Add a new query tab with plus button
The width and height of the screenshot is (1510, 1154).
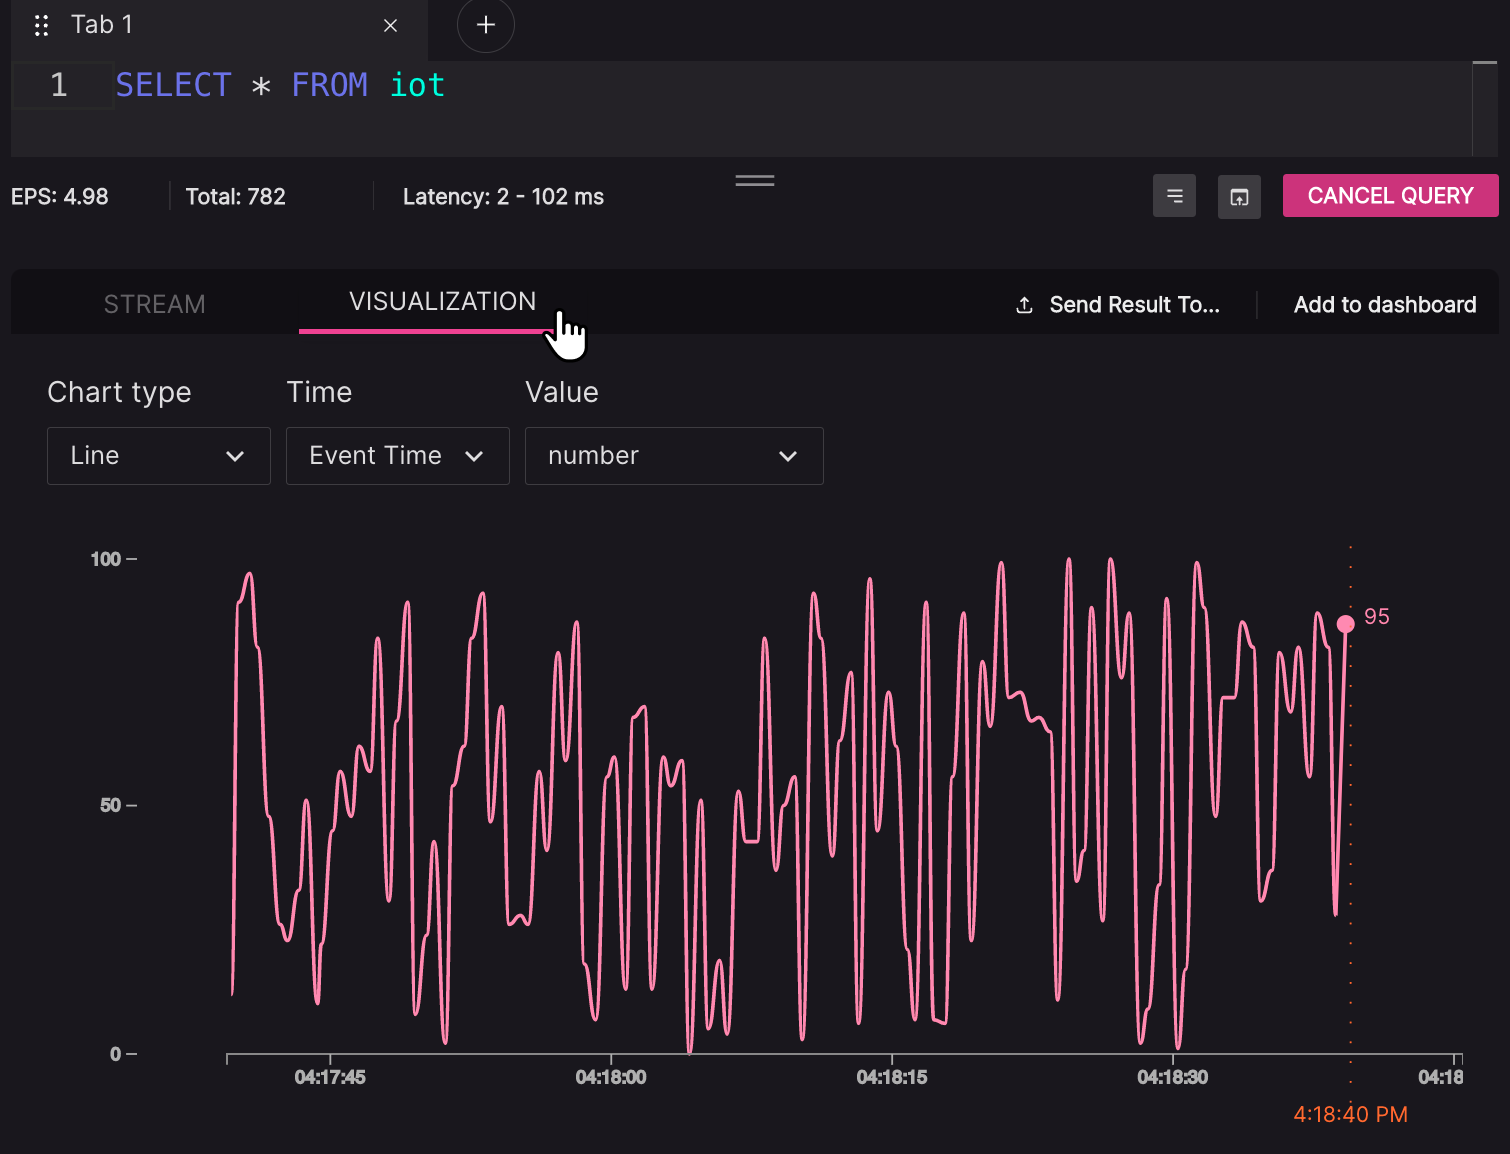coord(486,26)
